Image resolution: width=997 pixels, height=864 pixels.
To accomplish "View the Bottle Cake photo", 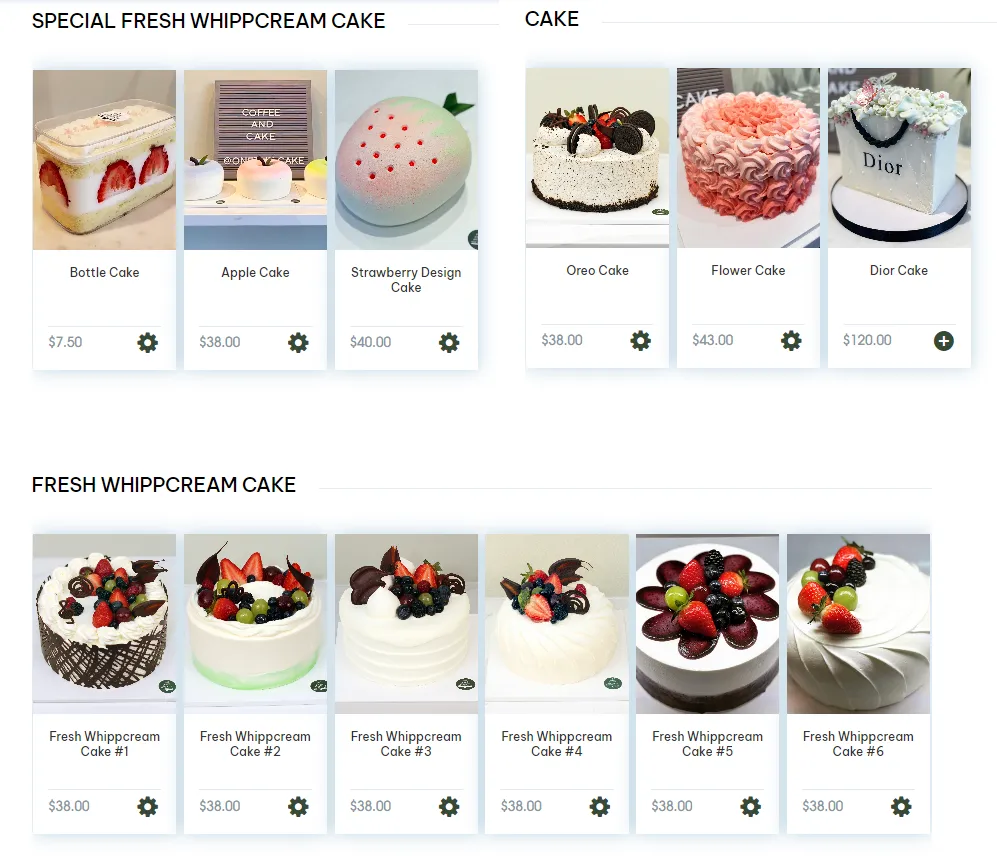I will pyautogui.click(x=104, y=160).
